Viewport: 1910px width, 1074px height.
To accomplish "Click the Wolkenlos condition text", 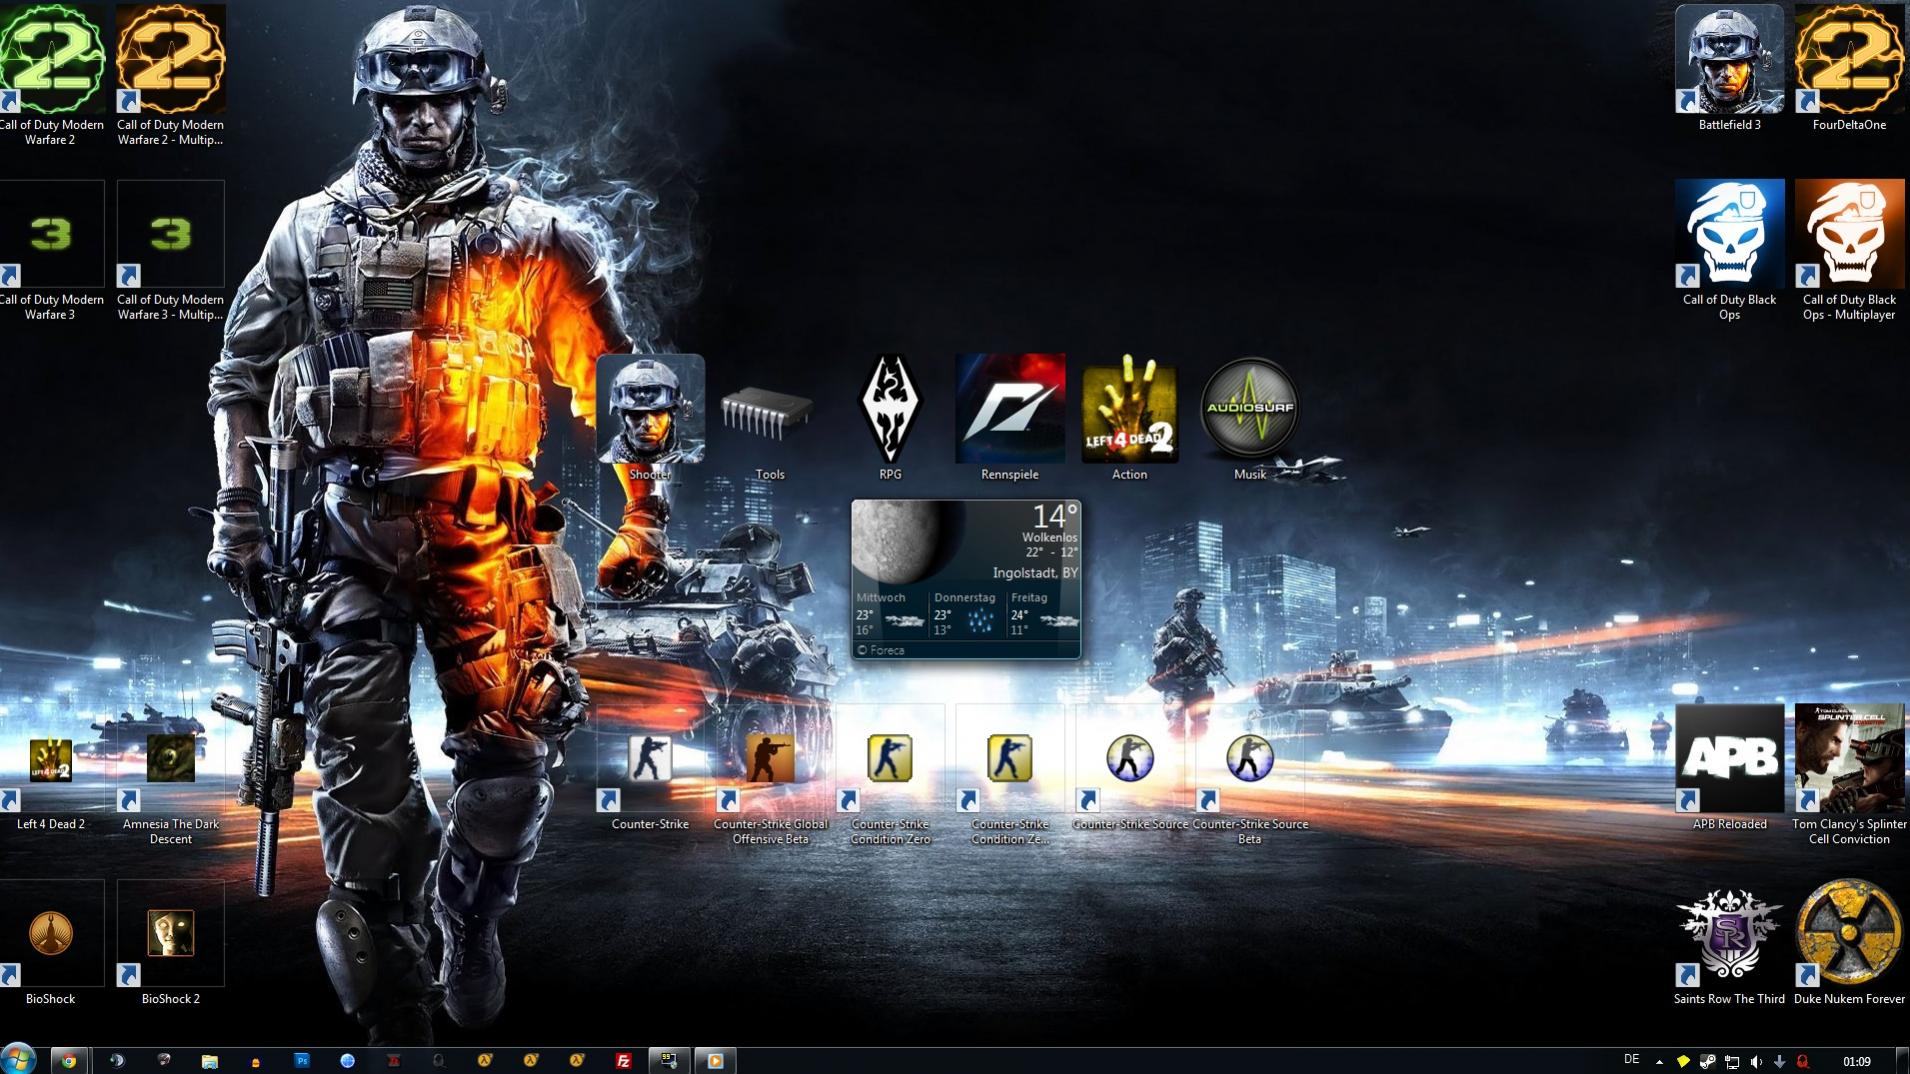I will [1049, 538].
